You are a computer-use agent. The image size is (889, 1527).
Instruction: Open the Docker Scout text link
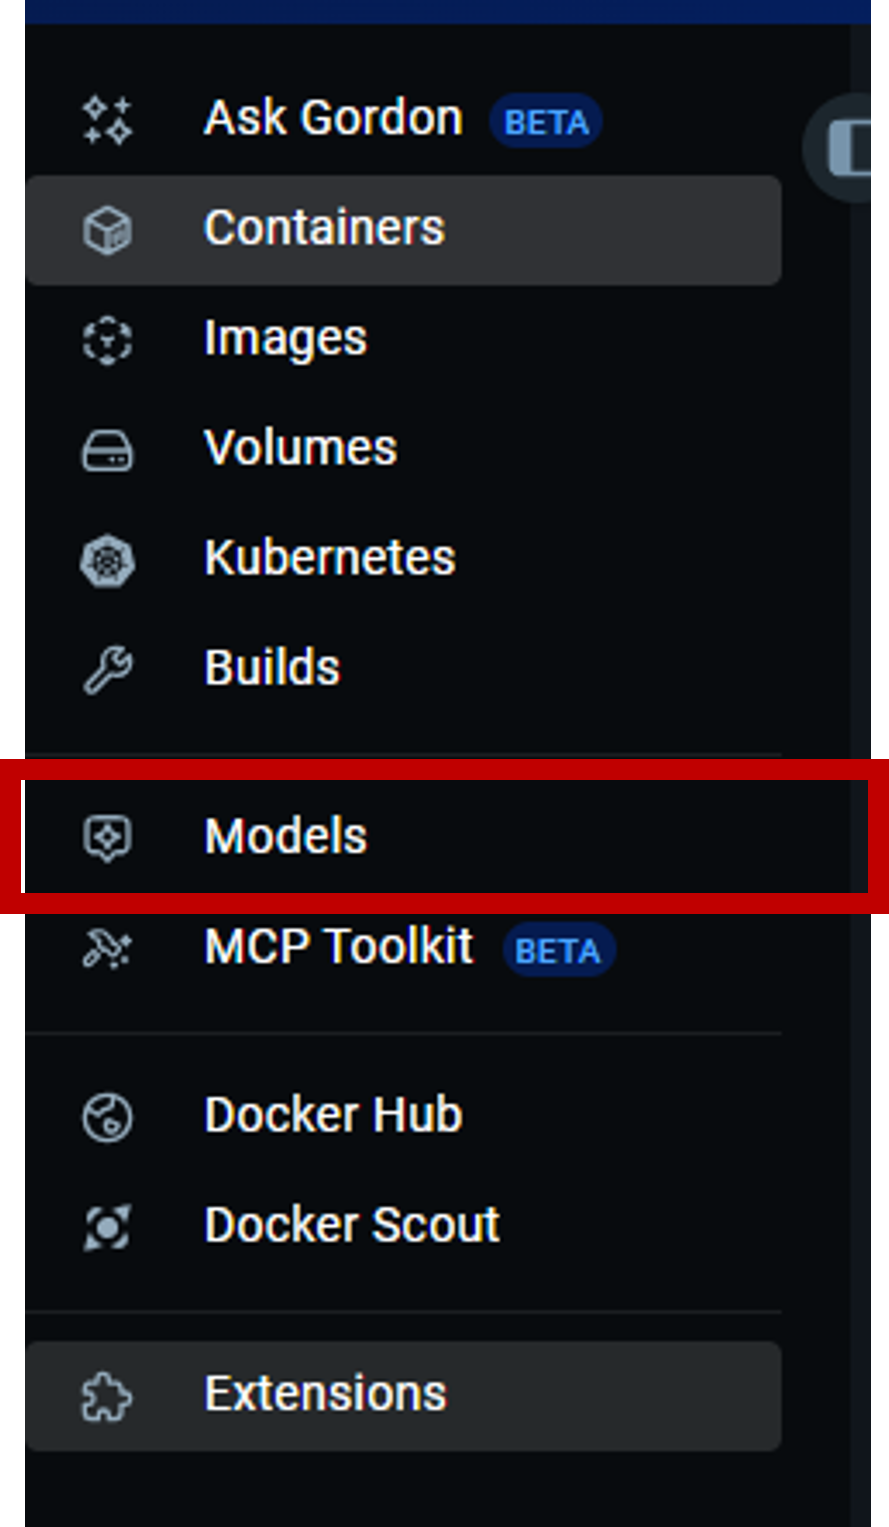point(352,1225)
